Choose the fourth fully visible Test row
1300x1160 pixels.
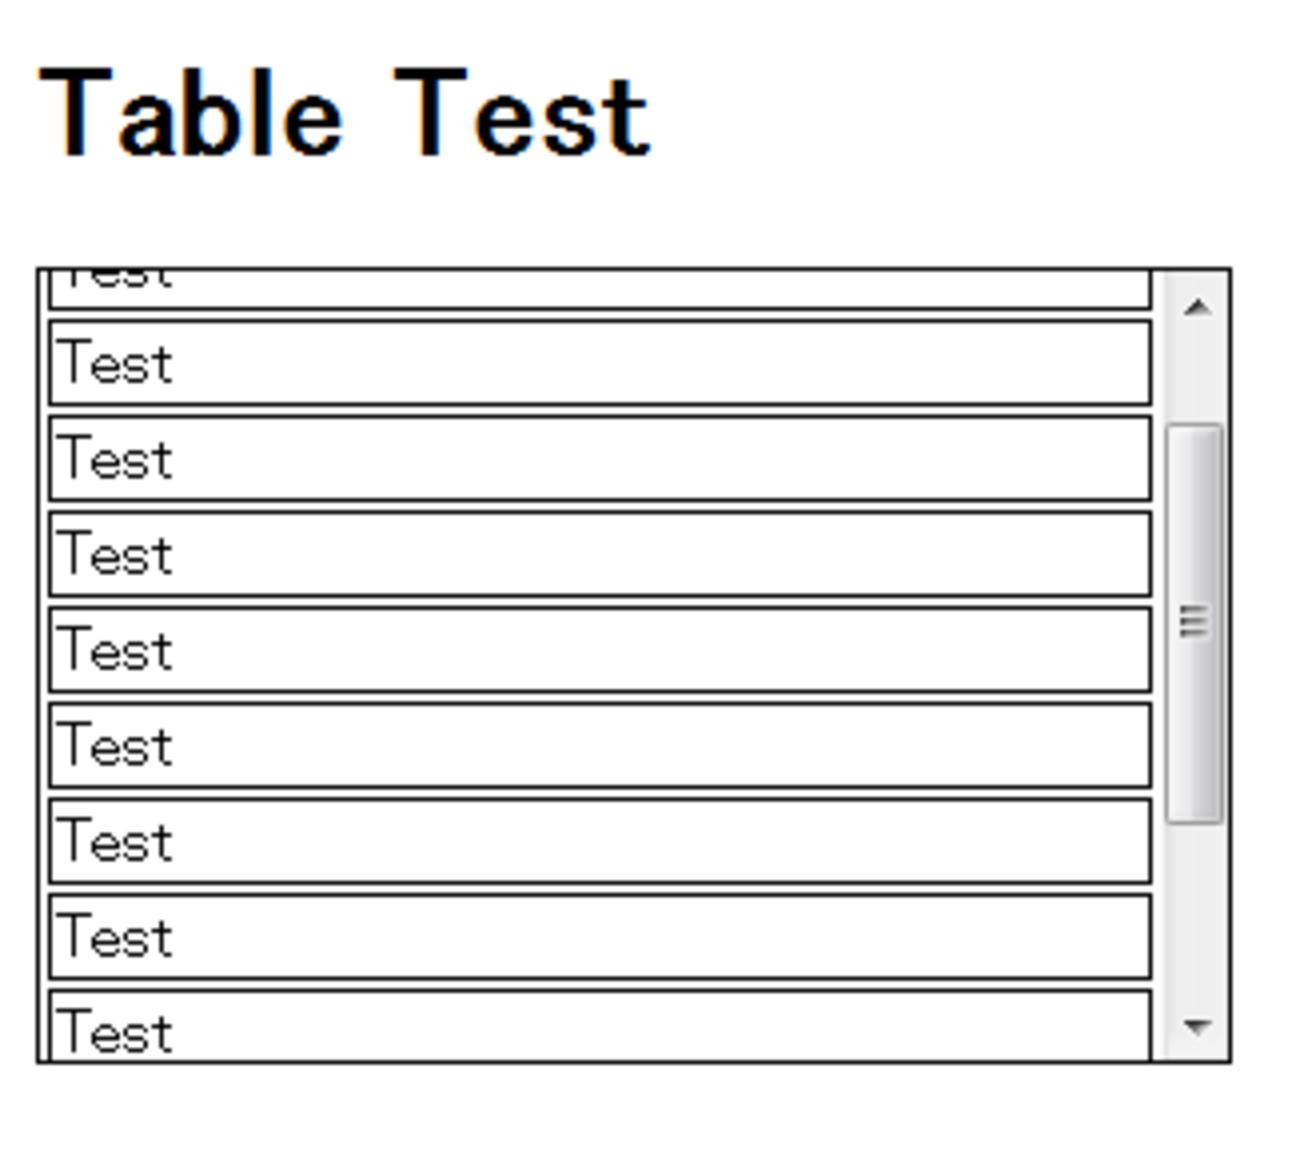click(x=600, y=650)
